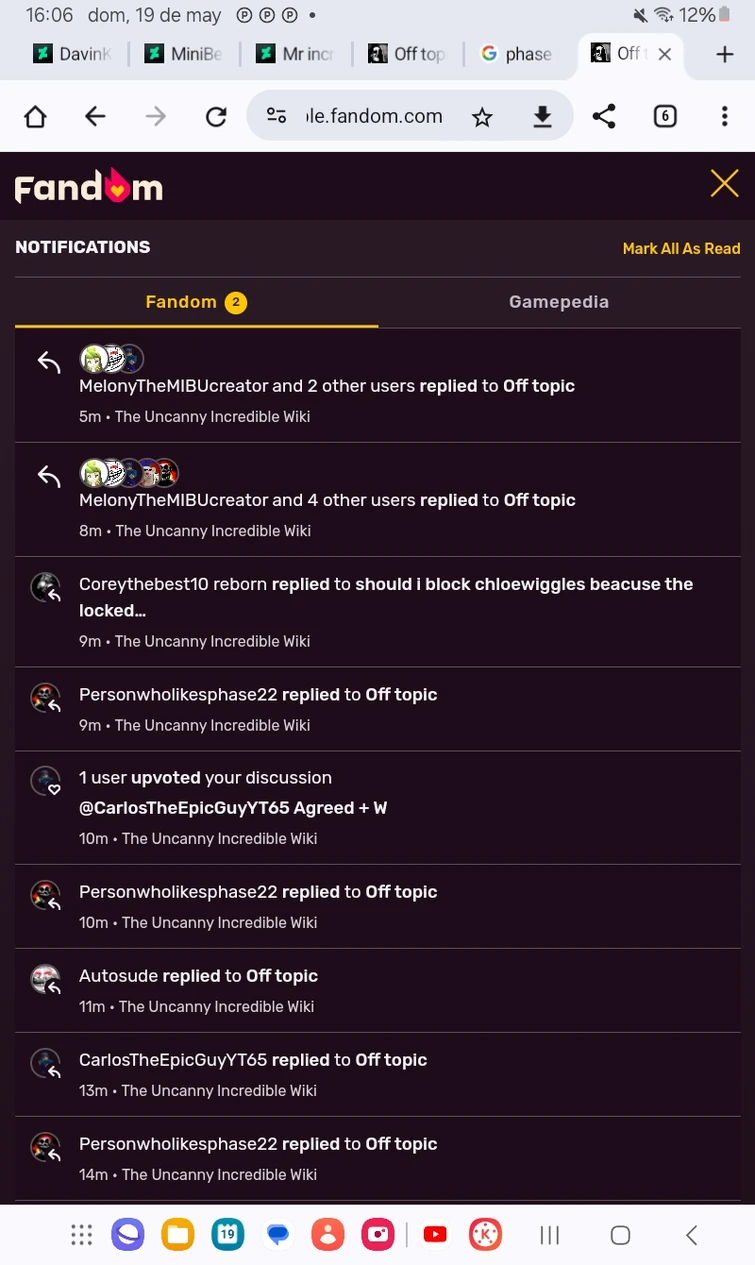Dismiss notifications panel with the yellow X
Image resolution: width=755 pixels, height=1265 pixels.
click(x=724, y=183)
